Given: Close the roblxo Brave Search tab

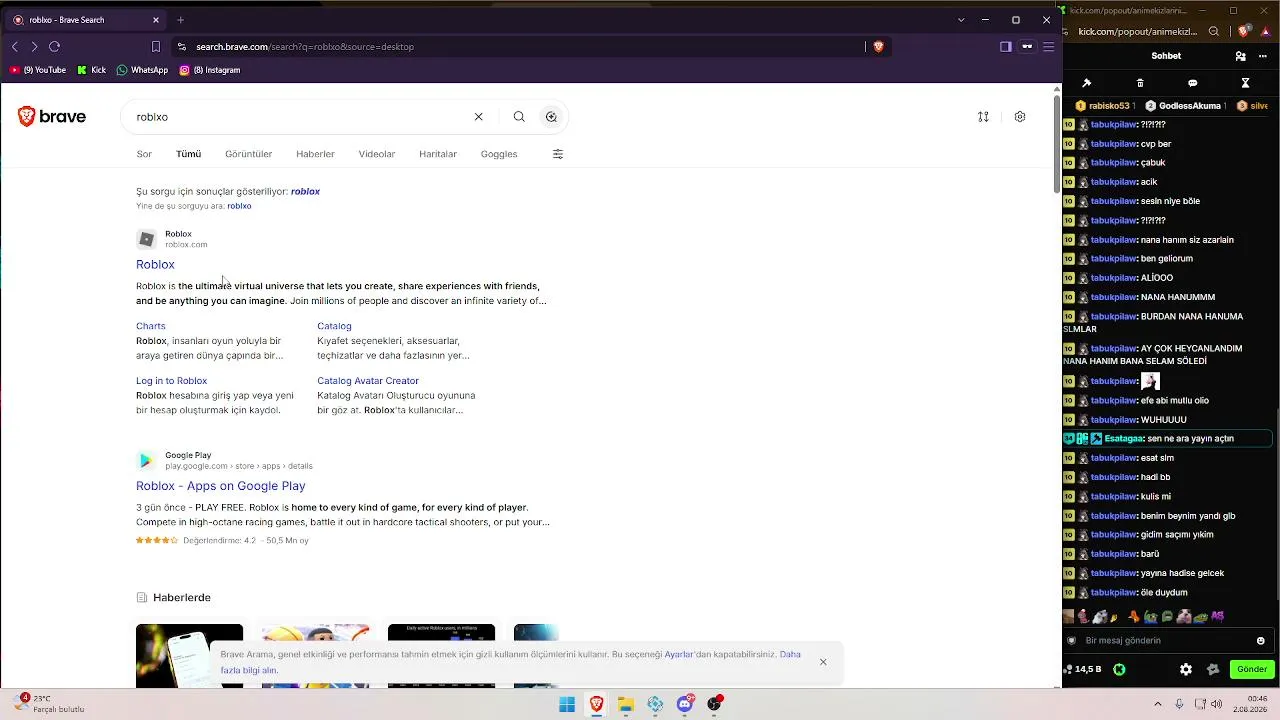Looking at the screenshot, I should (156, 20).
